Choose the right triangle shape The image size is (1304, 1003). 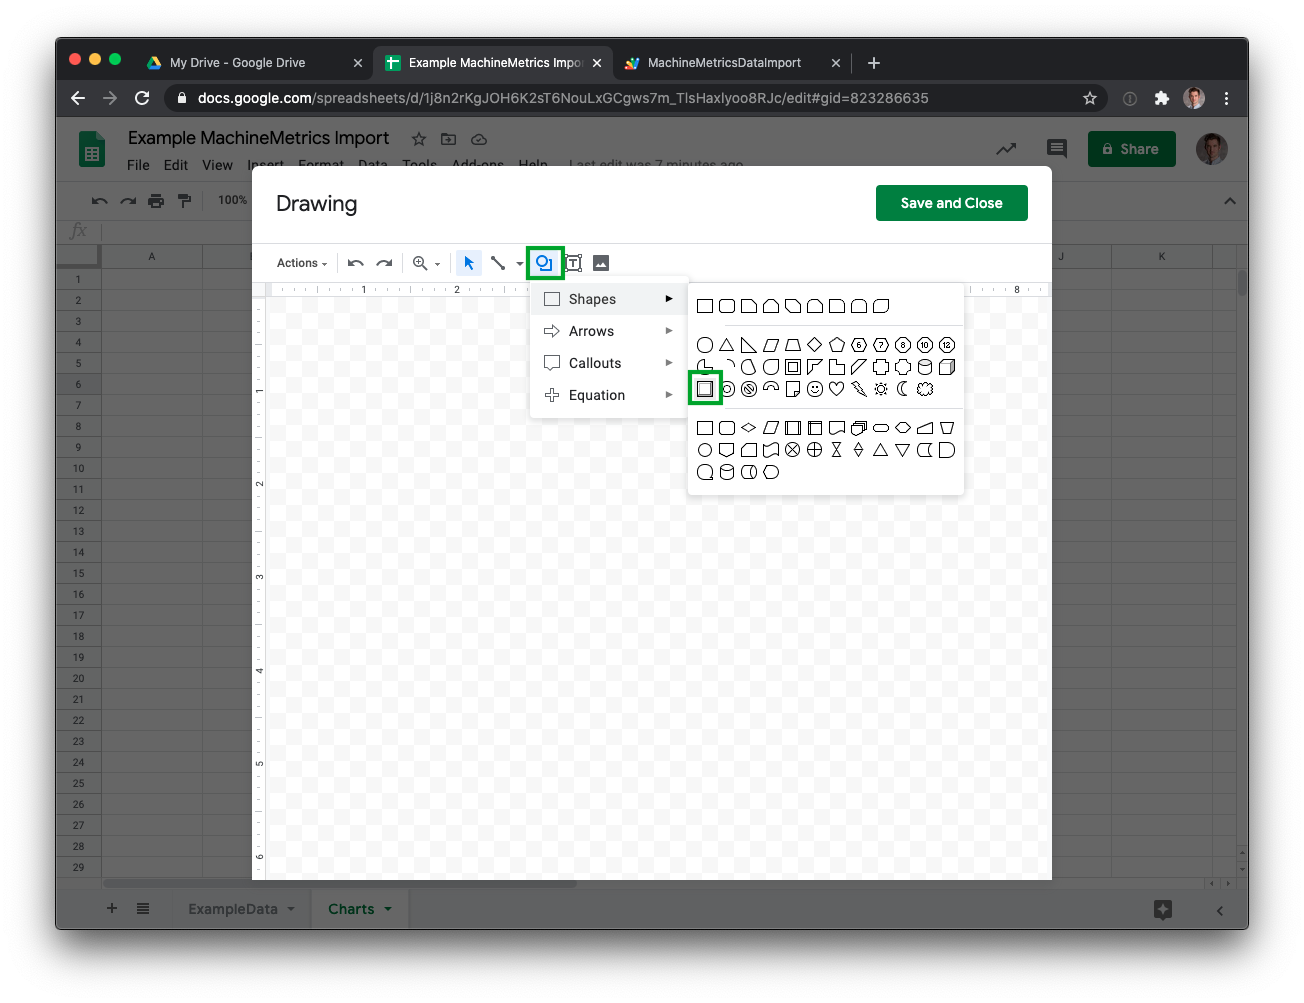coord(749,345)
